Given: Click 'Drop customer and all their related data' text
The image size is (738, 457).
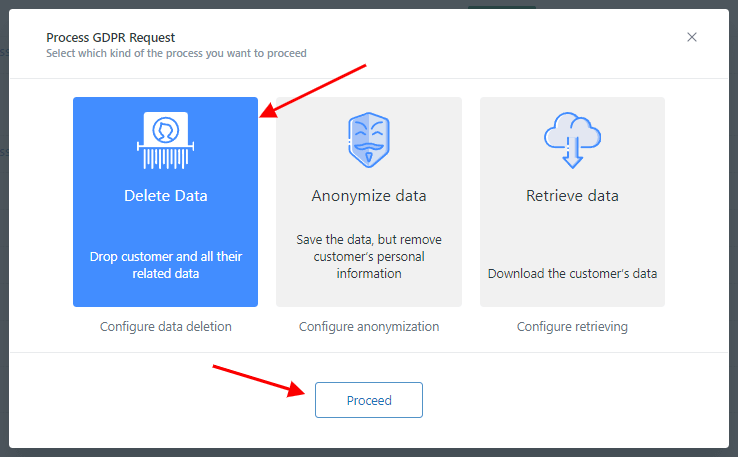Looking at the screenshot, I should point(166,265).
